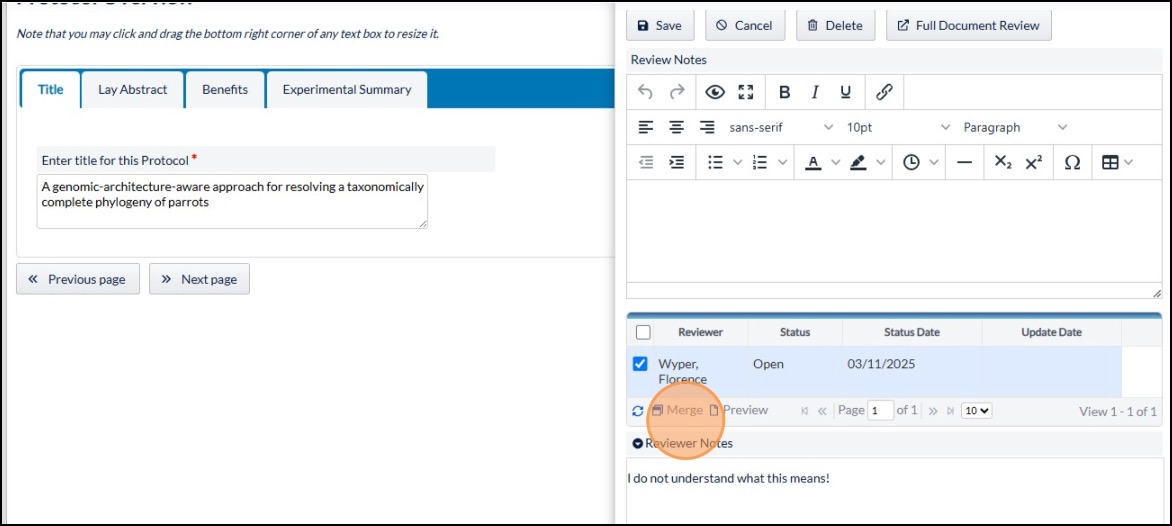Switch to the Benefits tab

click(225, 90)
